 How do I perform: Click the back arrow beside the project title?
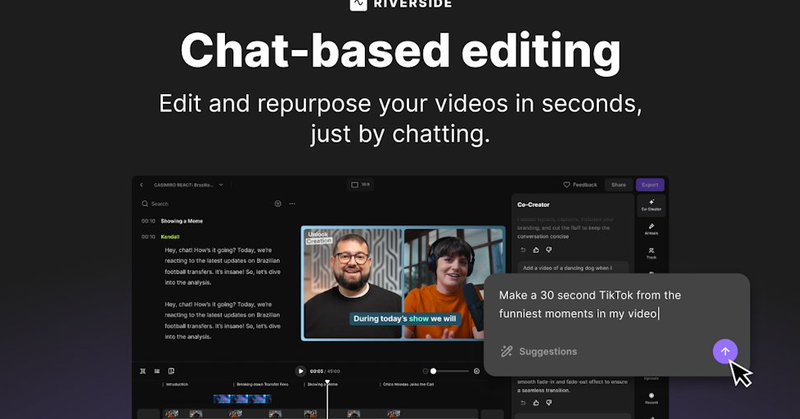141,185
